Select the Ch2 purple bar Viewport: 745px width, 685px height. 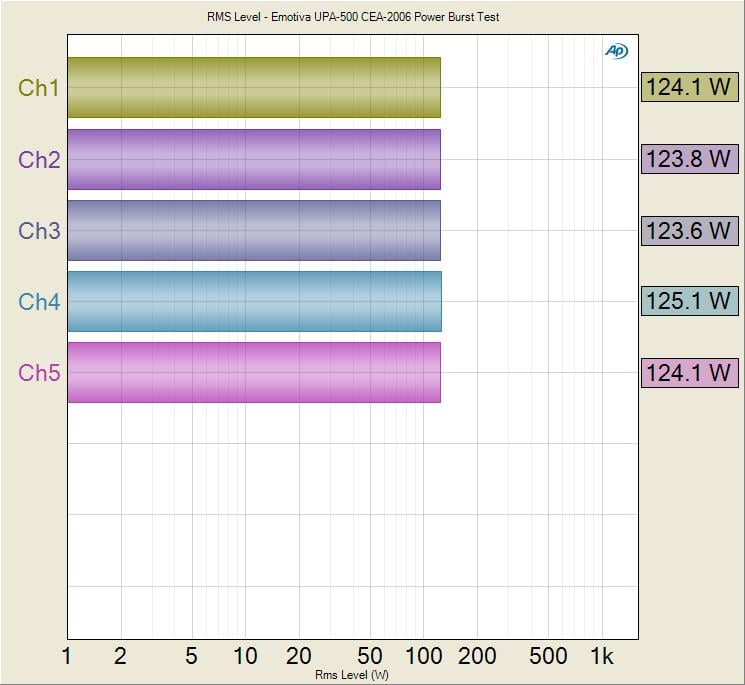tap(254, 159)
